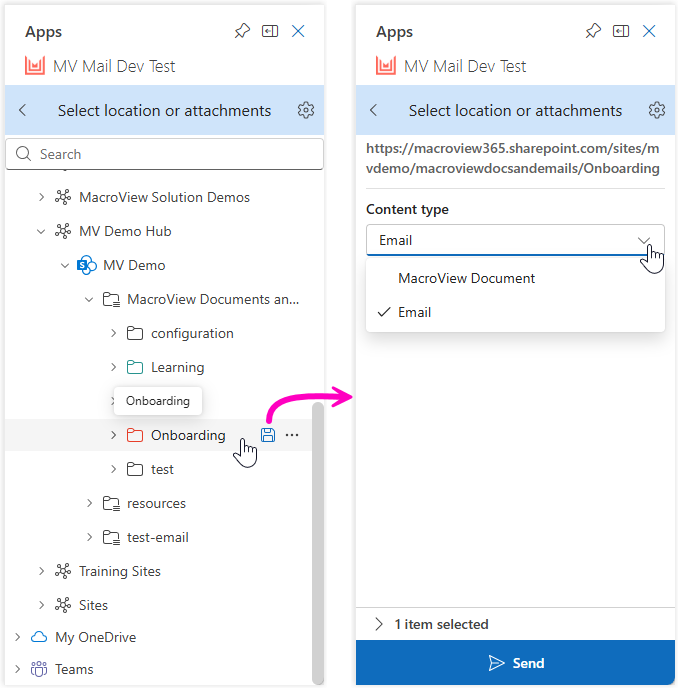Go back using left panel back arrow
The image size is (679, 689).
click(x=23, y=110)
